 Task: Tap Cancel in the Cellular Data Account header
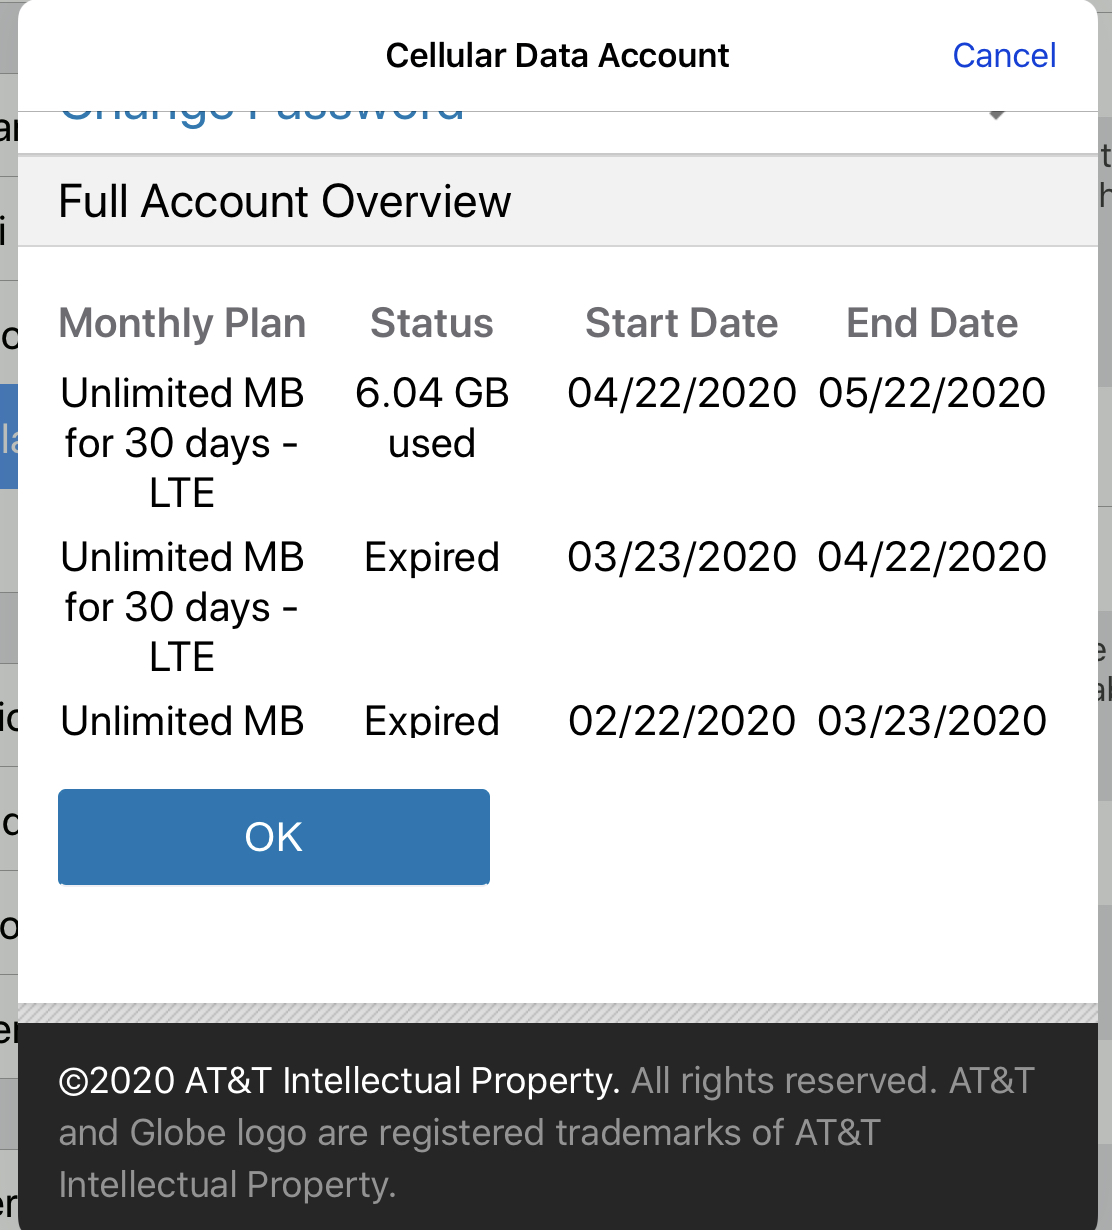click(x=1003, y=55)
